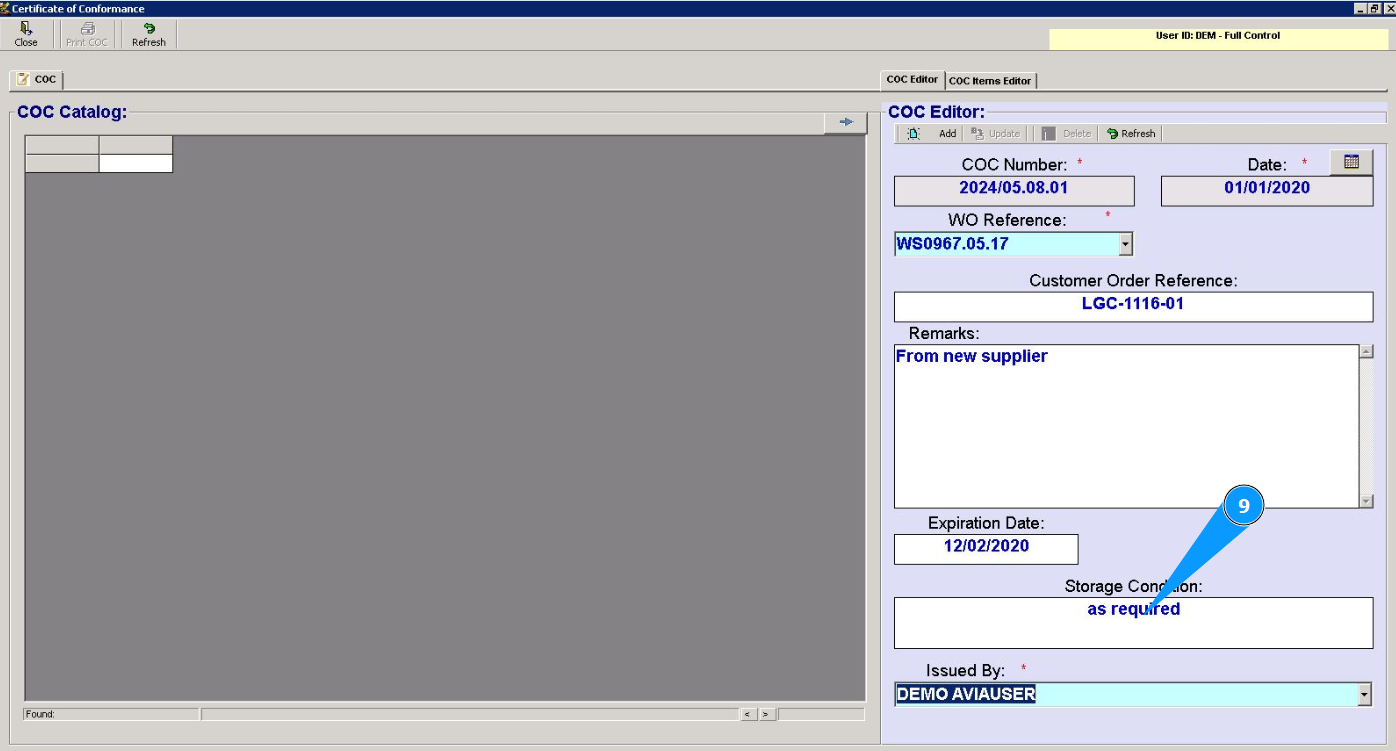This screenshot has width=1396, height=751.
Task: Click the Storage Condition field
Action: click(x=1133, y=623)
